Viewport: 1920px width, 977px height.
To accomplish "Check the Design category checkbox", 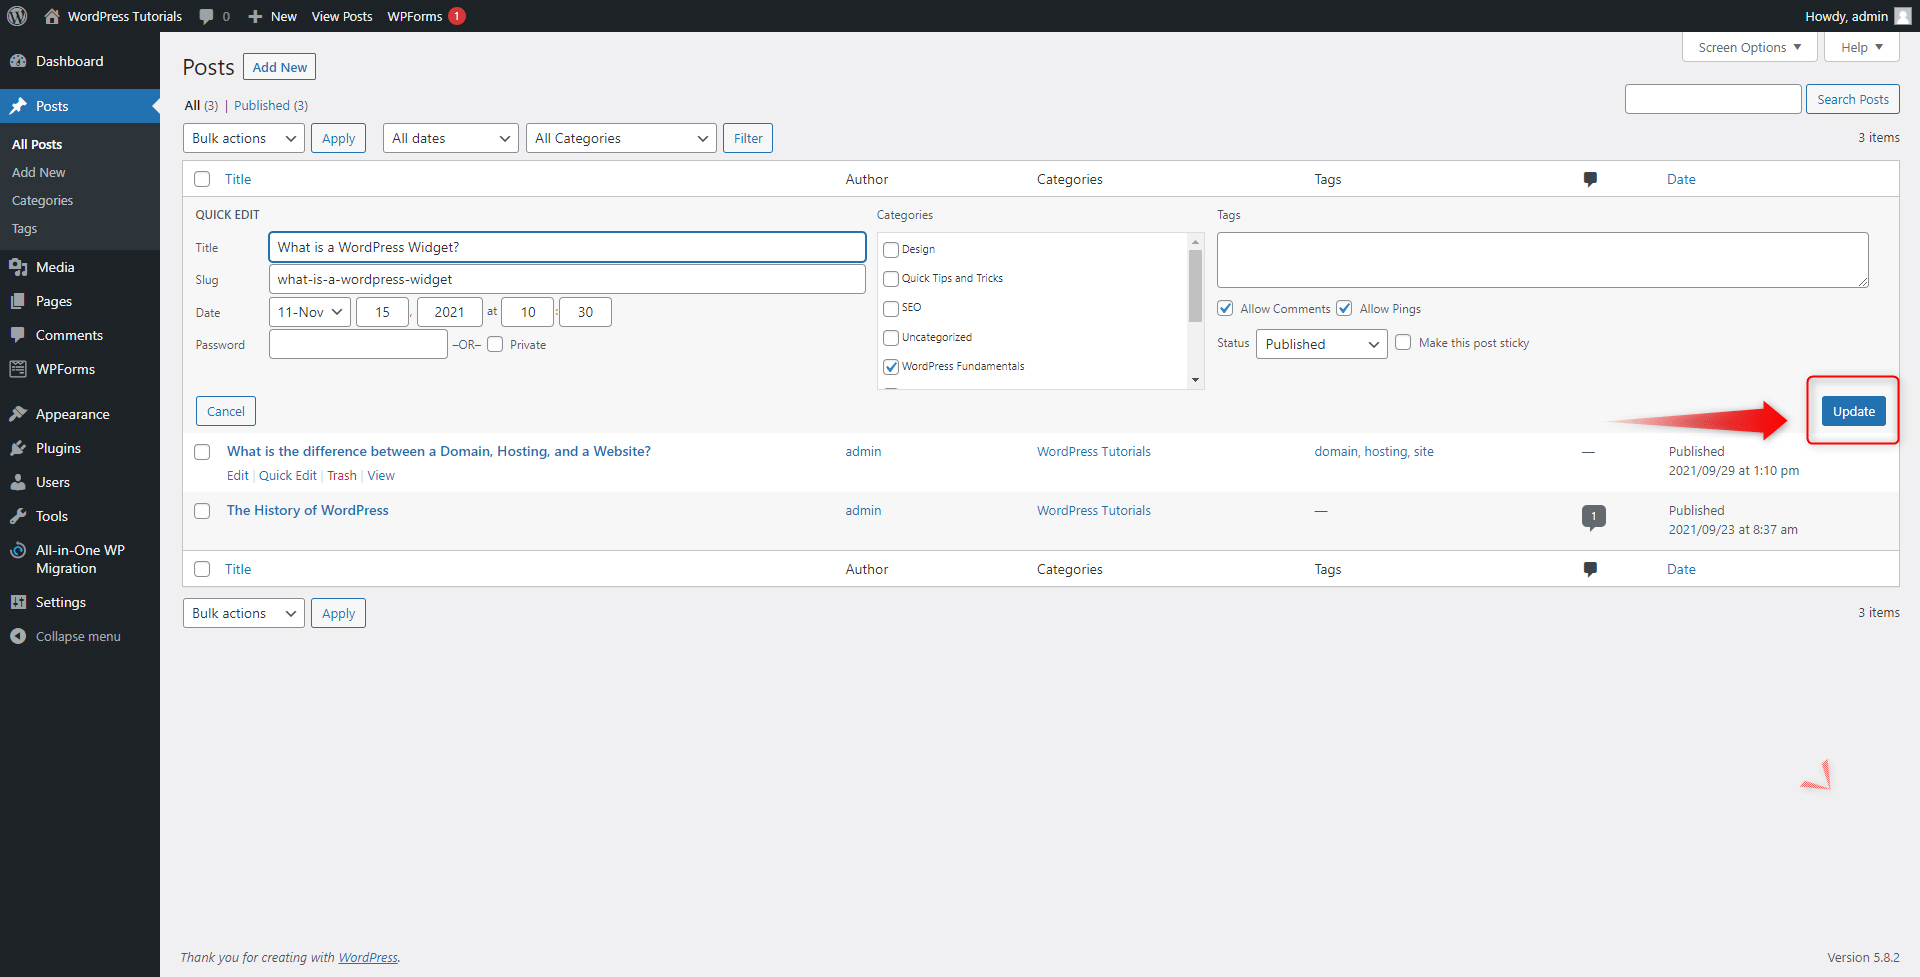I will [891, 250].
